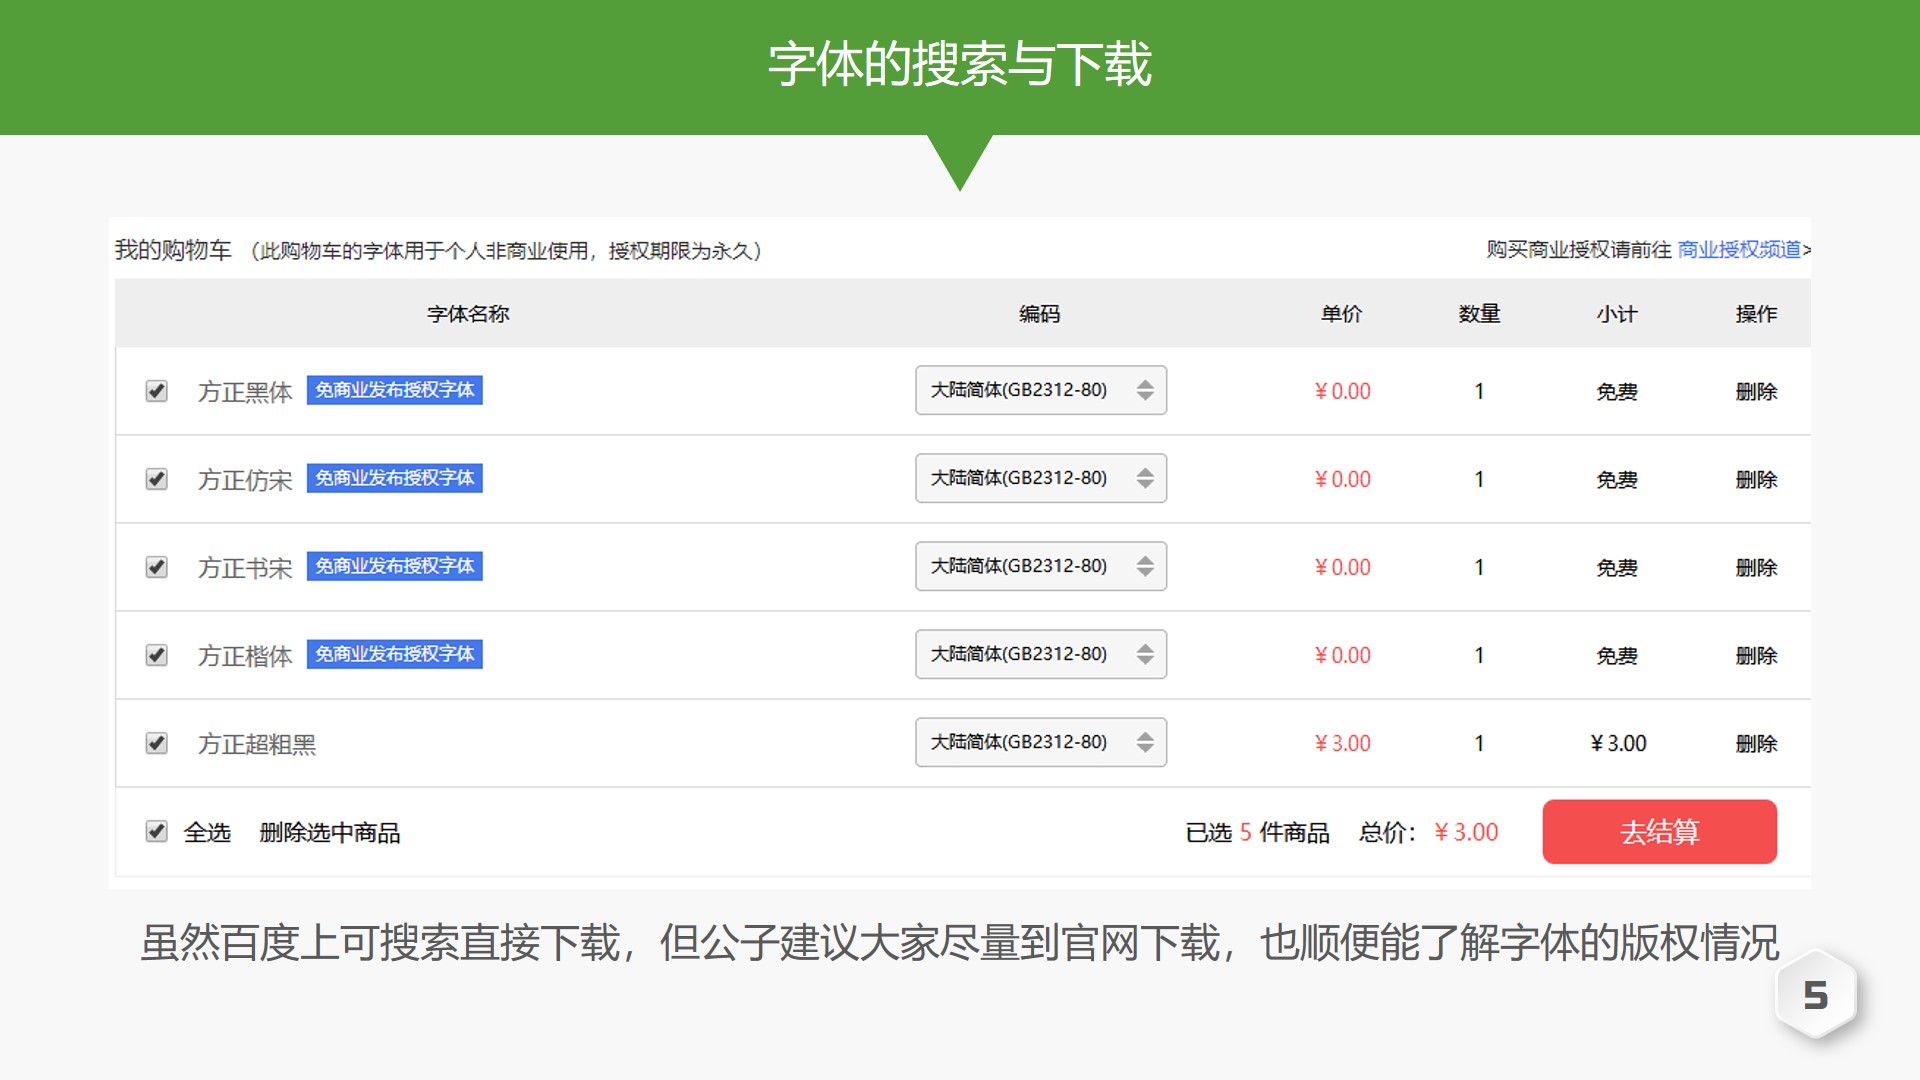Remove 方正超粗黑 from the cart
The height and width of the screenshot is (1080, 1920).
click(x=1756, y=744)
